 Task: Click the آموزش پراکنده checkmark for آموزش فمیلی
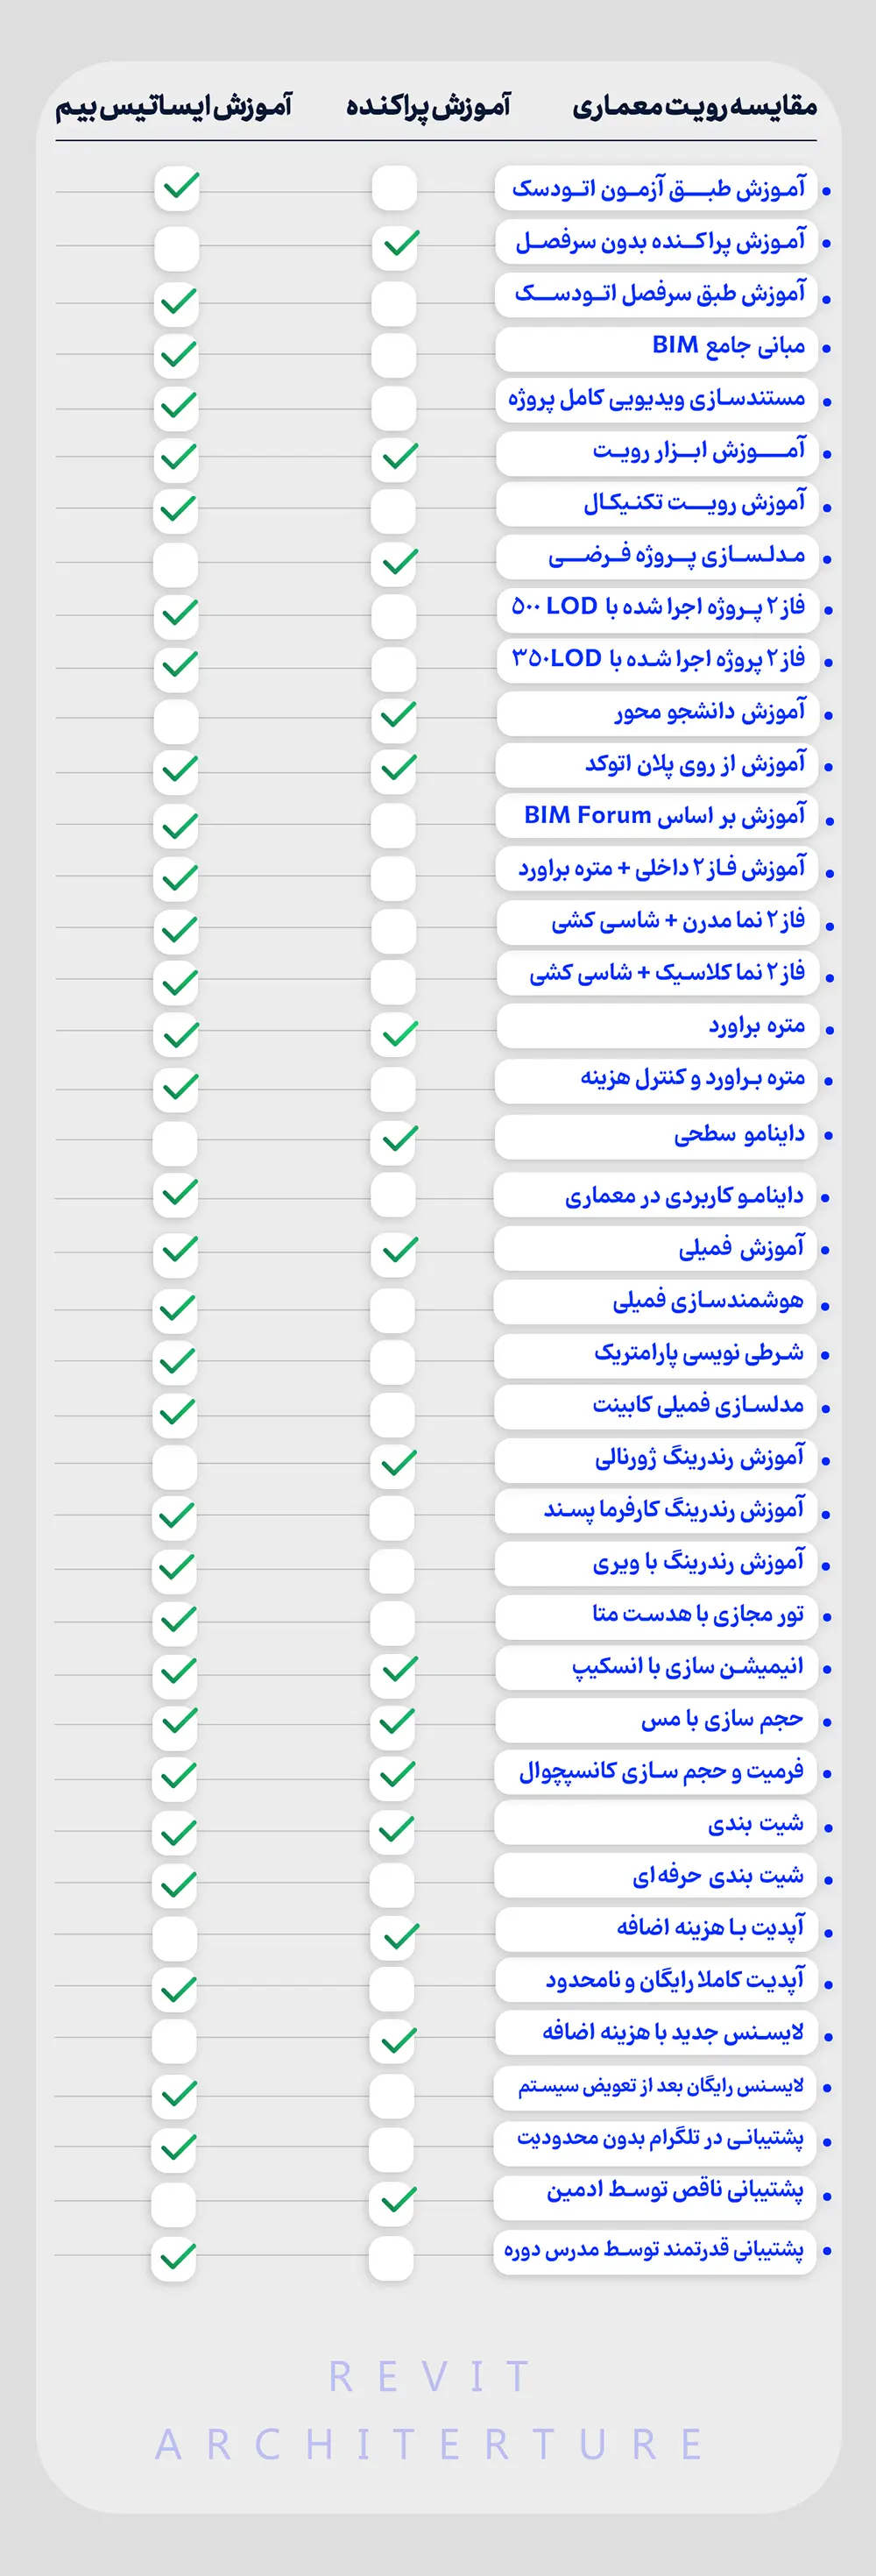[393, 1250]
